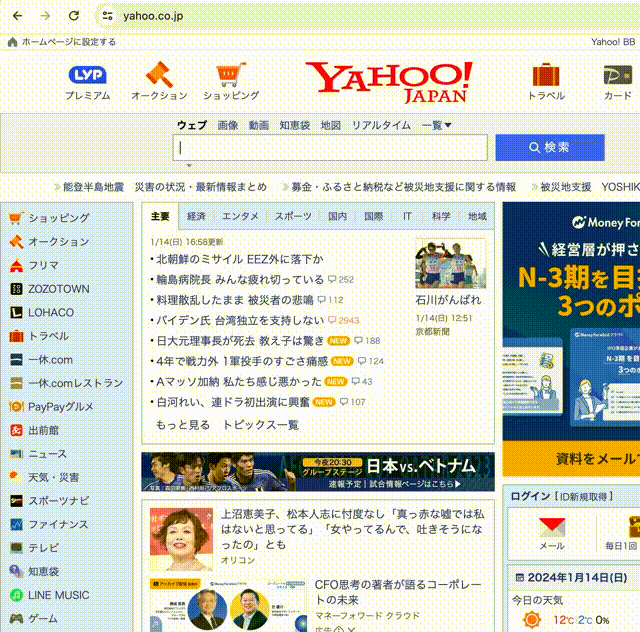The height and width of the screenshot is (632, 640).
Task: Open トラベル in the left sidebar
Action: tap(48, 336)
